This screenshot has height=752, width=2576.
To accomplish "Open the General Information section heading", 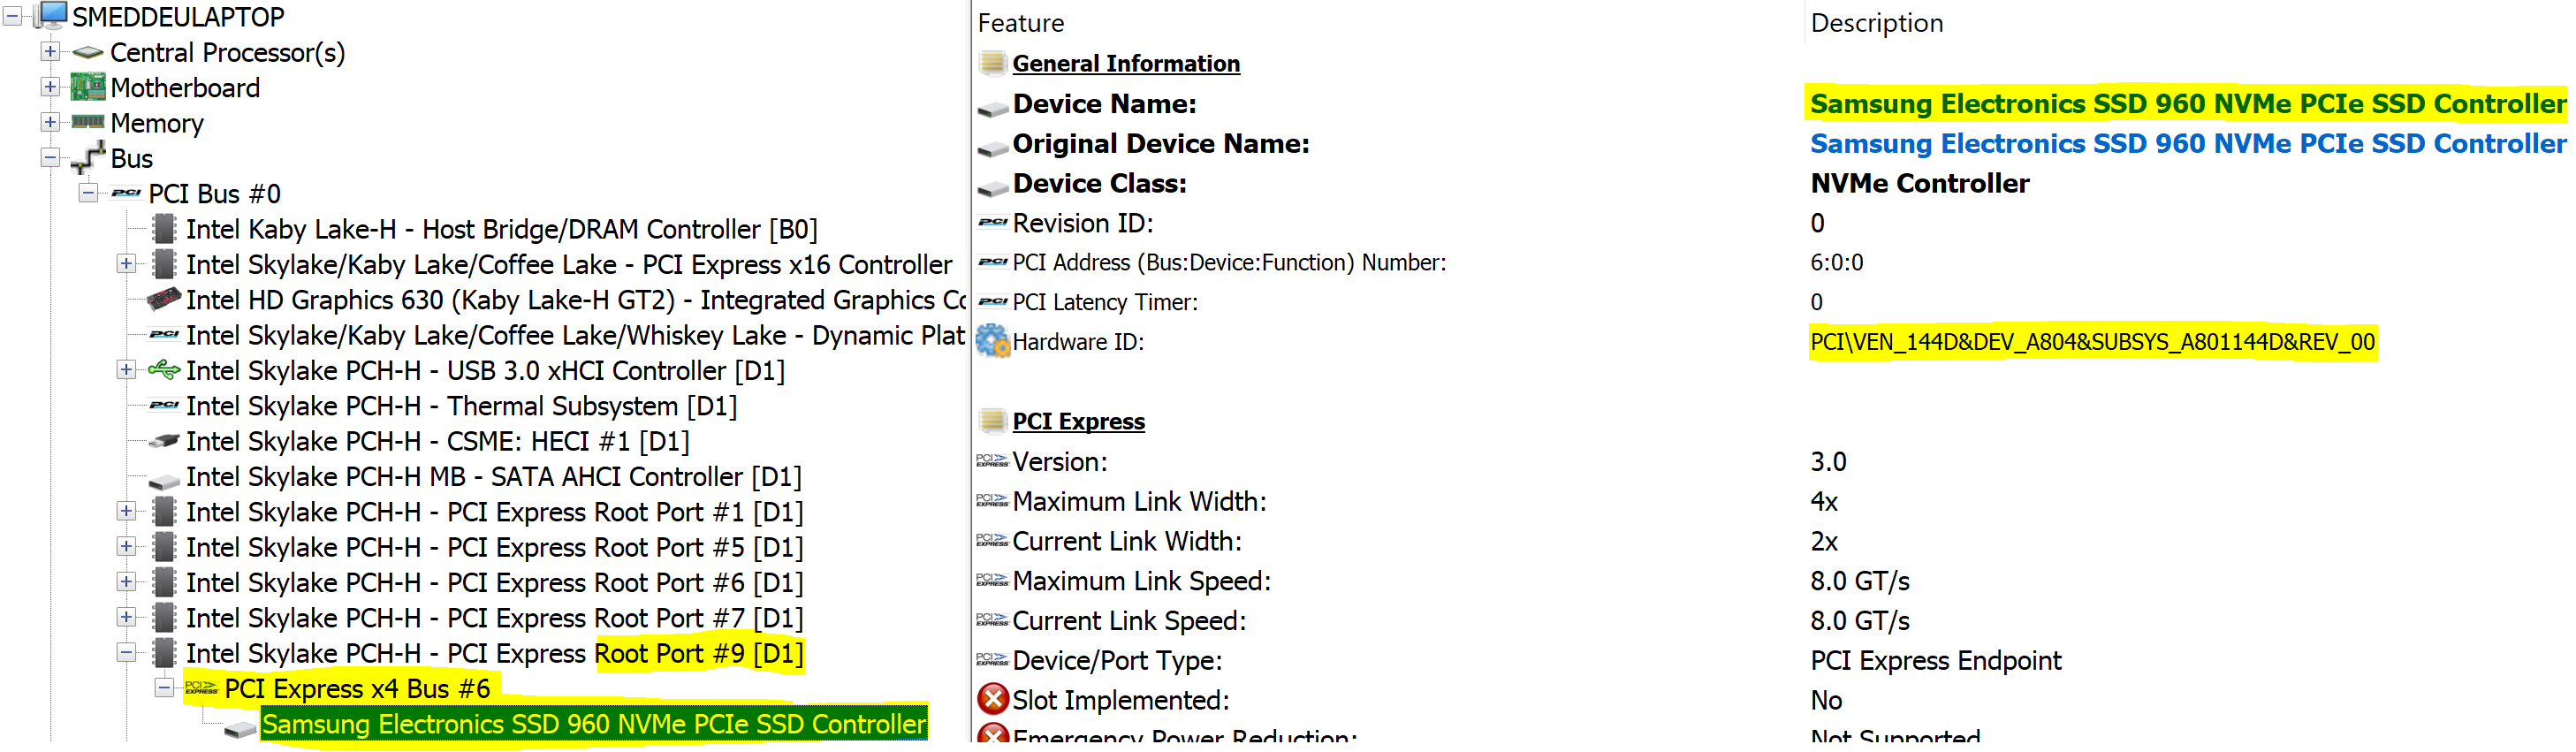I will pos(1125,64).
